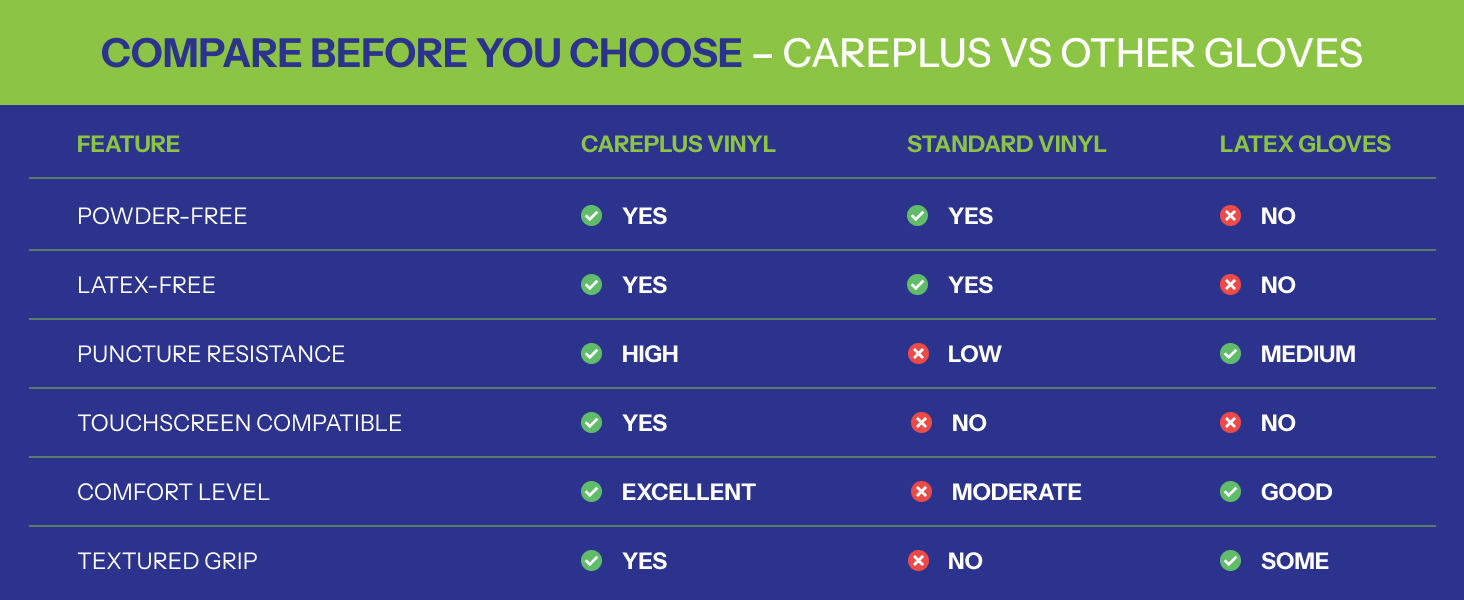Click red X icon for Latex Powder-Free NO
The height and width of the screenshot is (600, 1464).
(1231, 216)
